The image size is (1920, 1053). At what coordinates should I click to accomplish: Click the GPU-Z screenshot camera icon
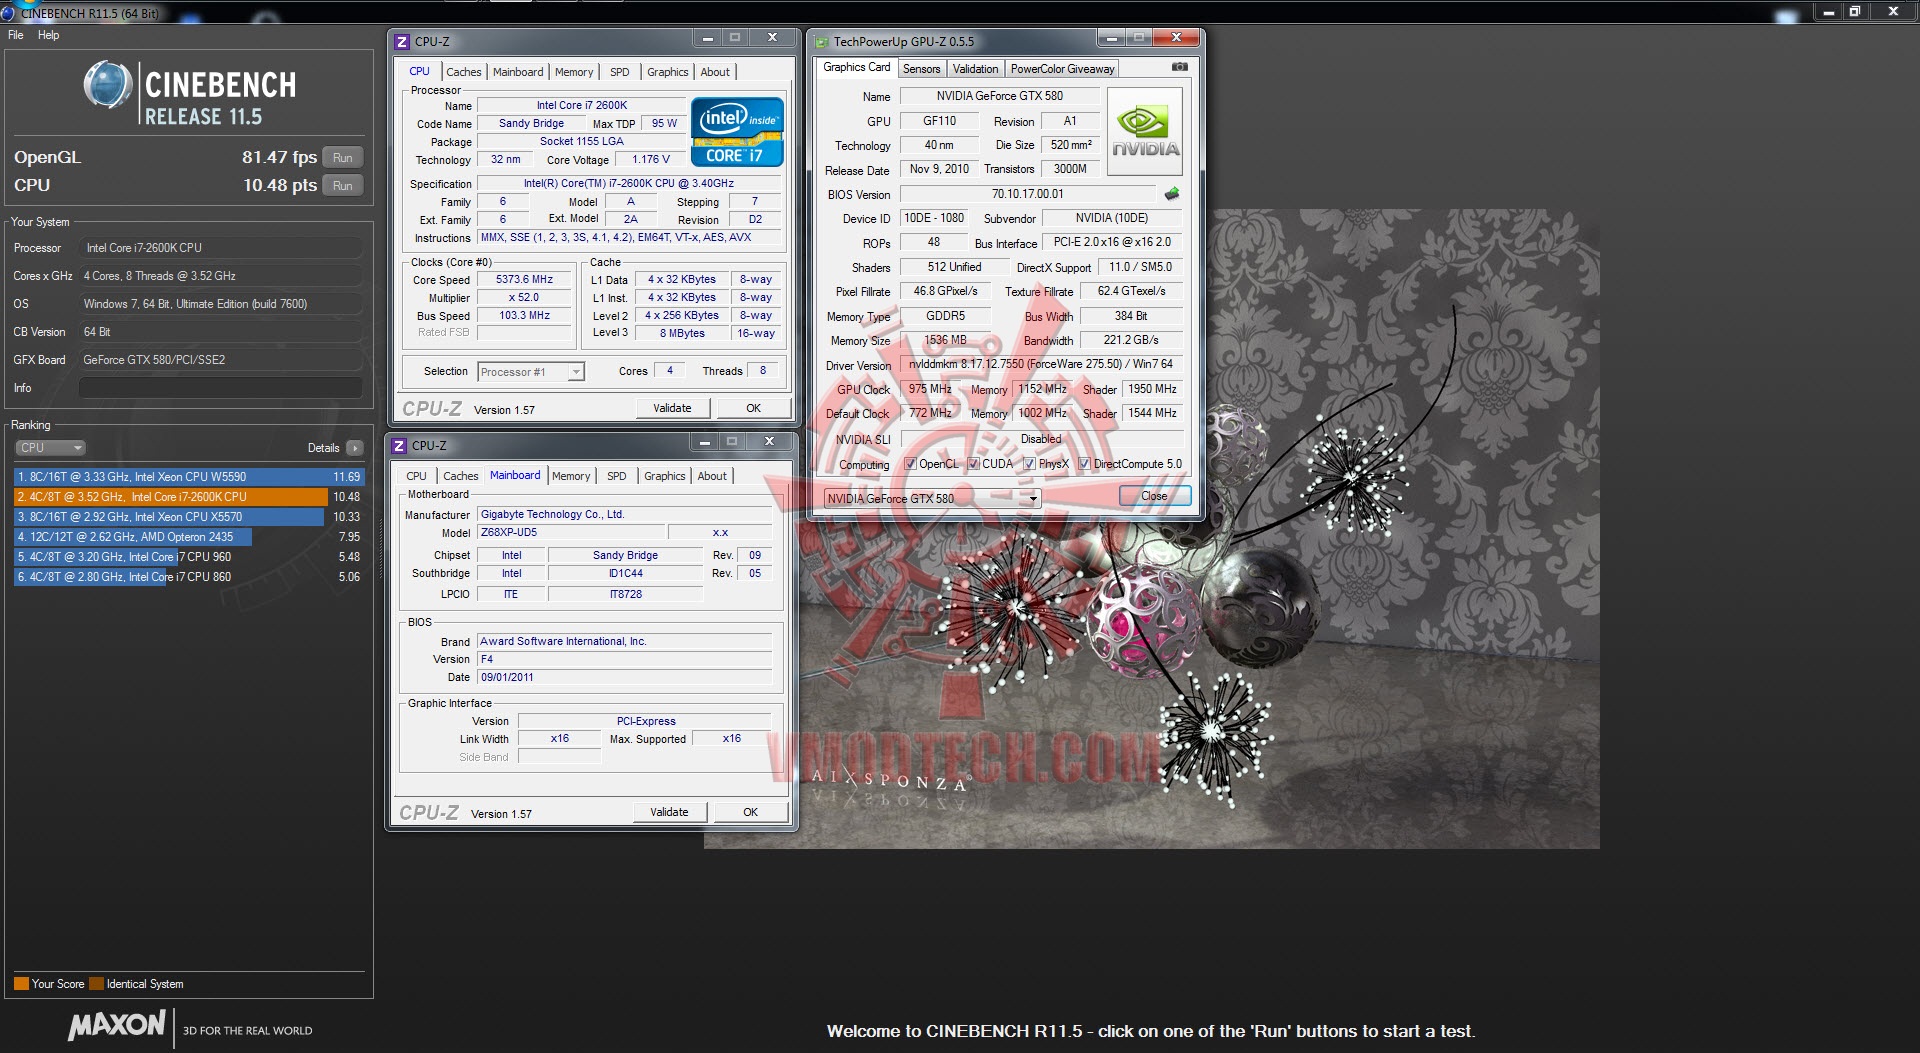pos(1180,67)
